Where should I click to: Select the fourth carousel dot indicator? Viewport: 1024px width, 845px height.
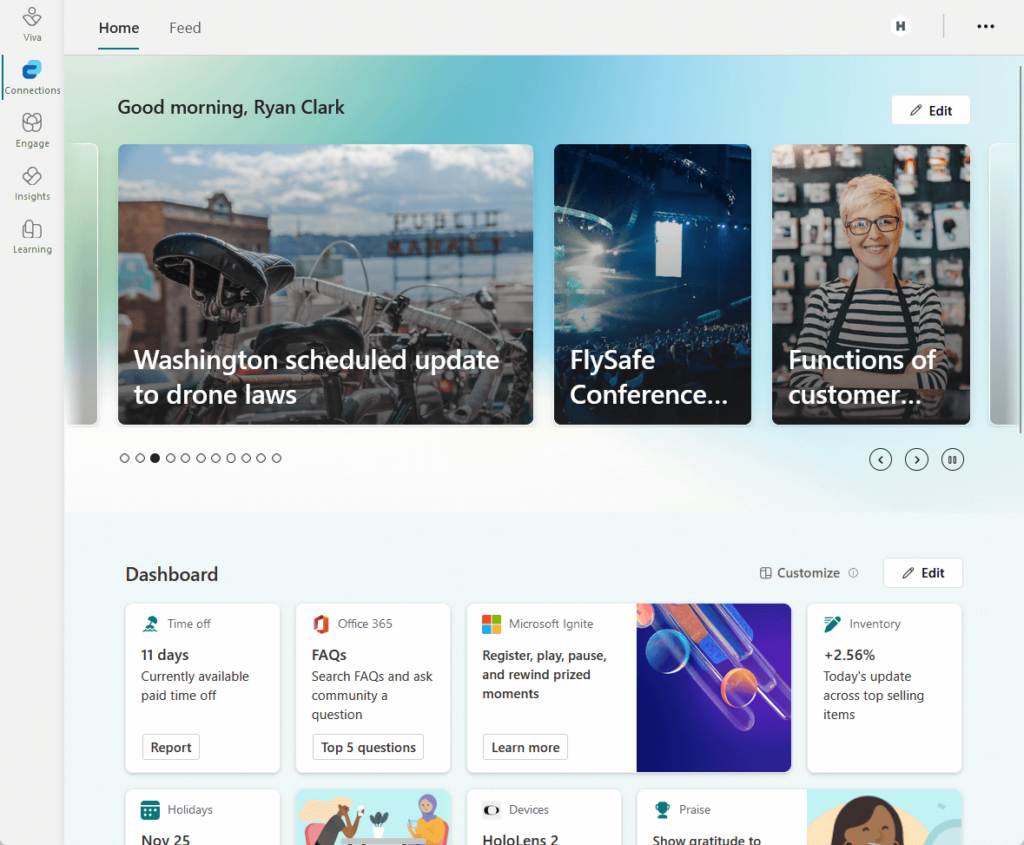pyautogui.click(x=170, y=458)
